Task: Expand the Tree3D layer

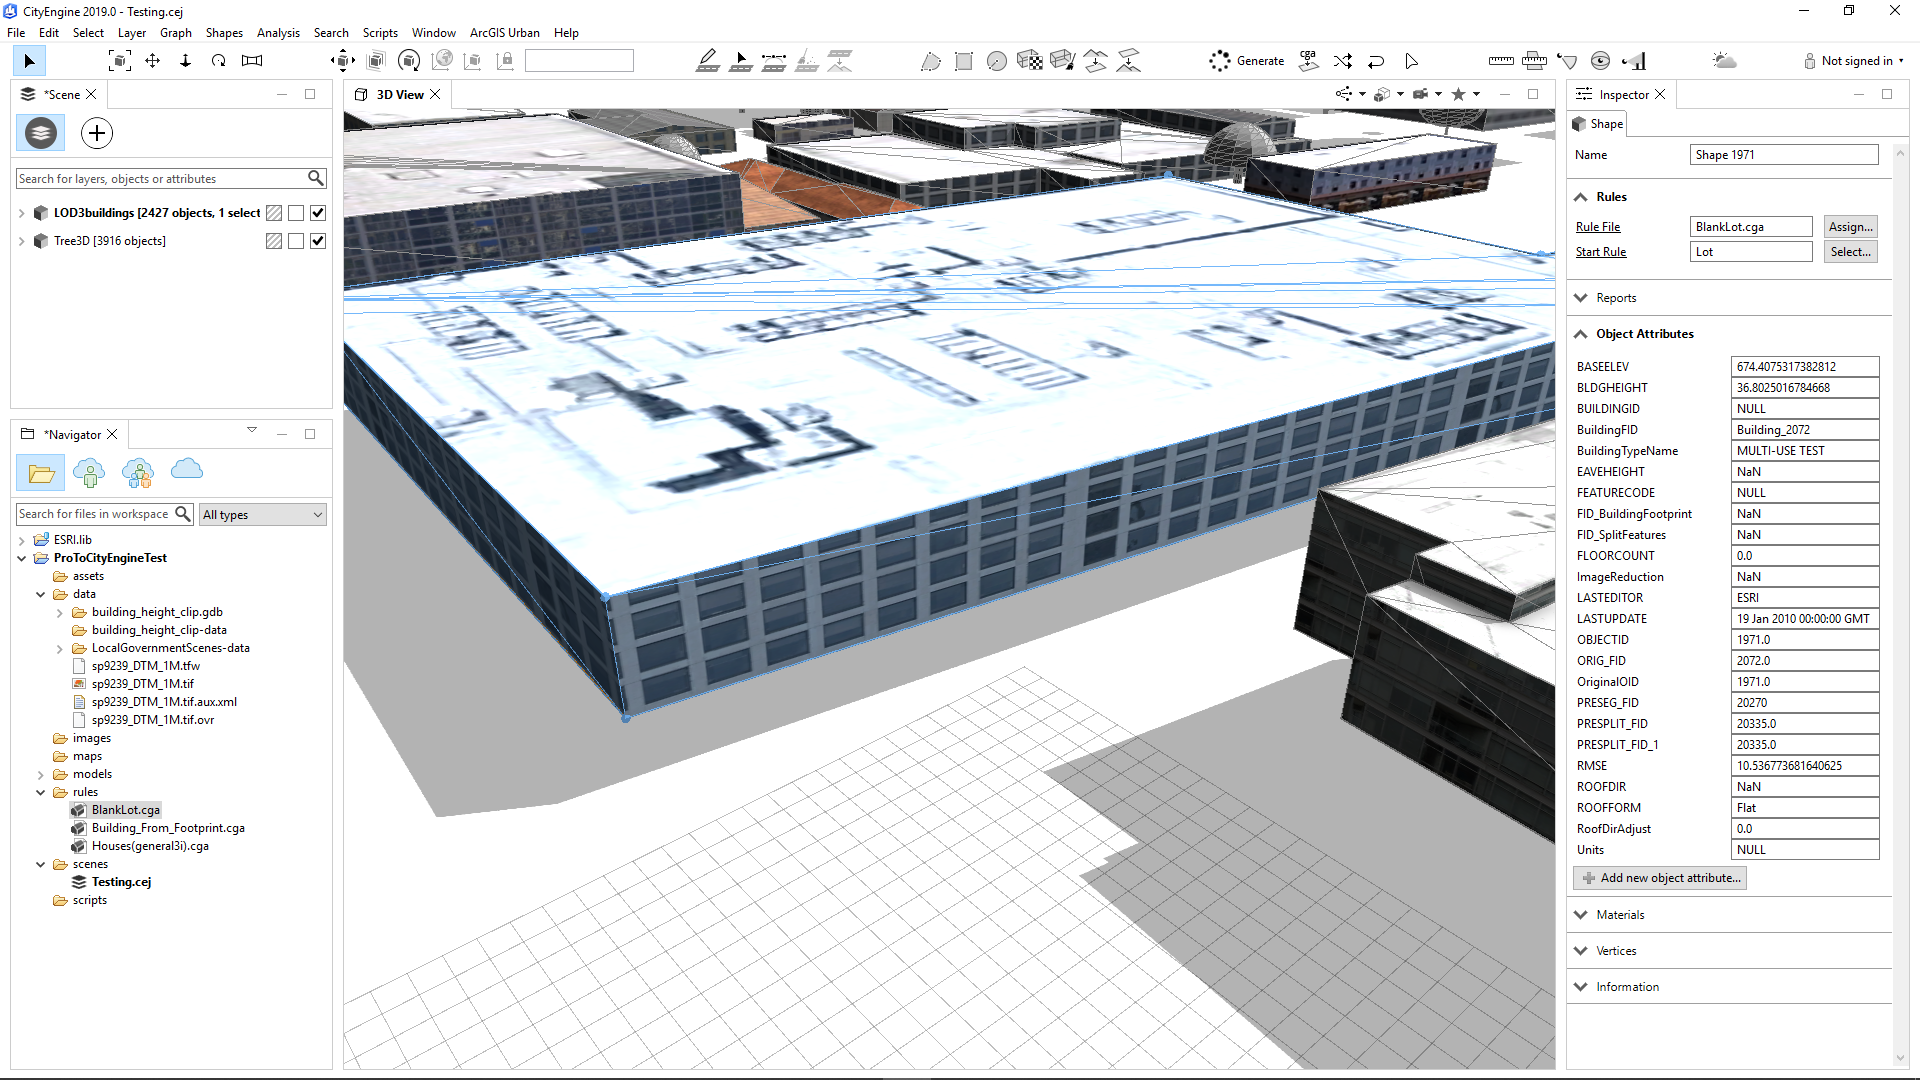Action: [21, 241]
